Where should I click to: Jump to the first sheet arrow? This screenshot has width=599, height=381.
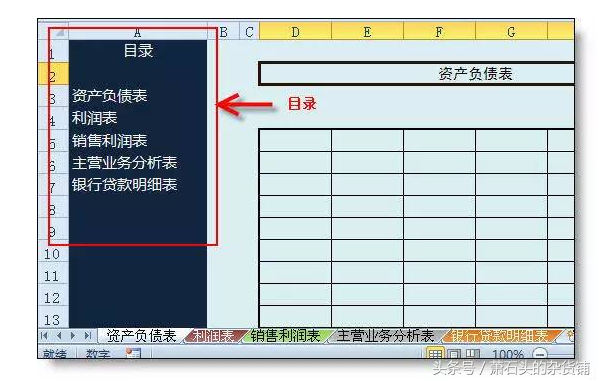point(44,336)
